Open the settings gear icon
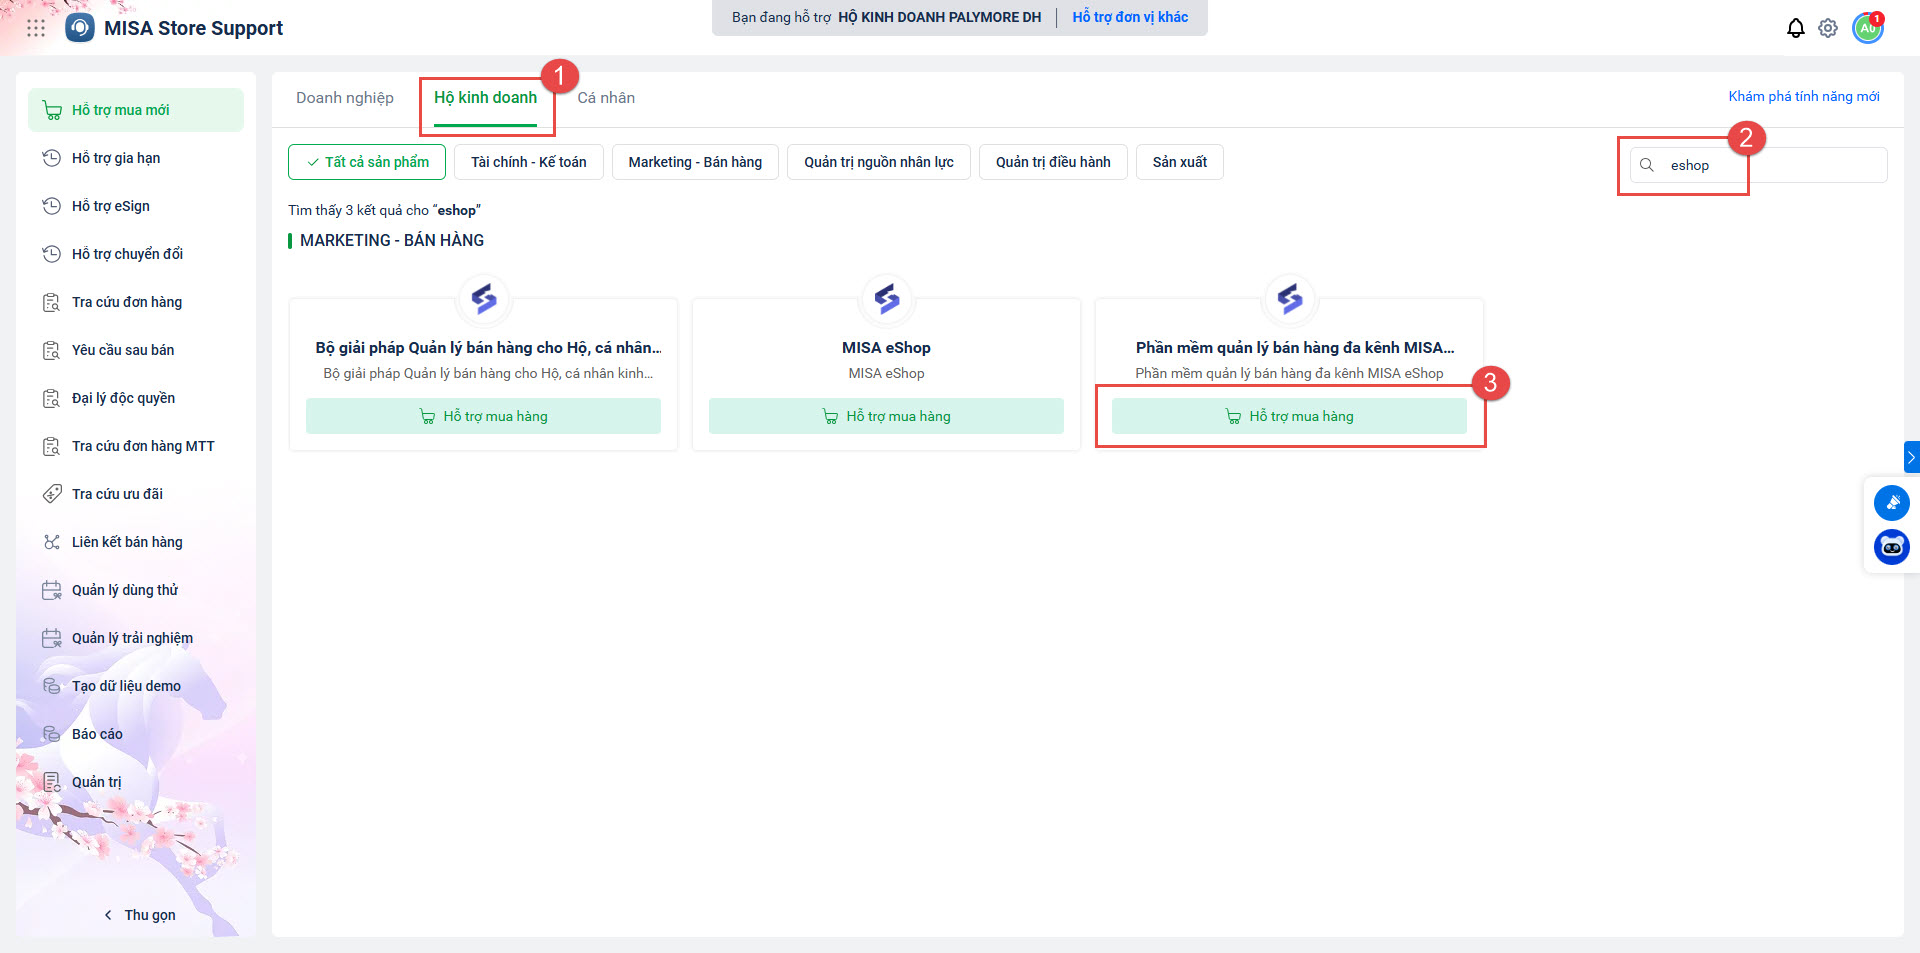The image size is (1920, 953). [x=1828, y=28]
